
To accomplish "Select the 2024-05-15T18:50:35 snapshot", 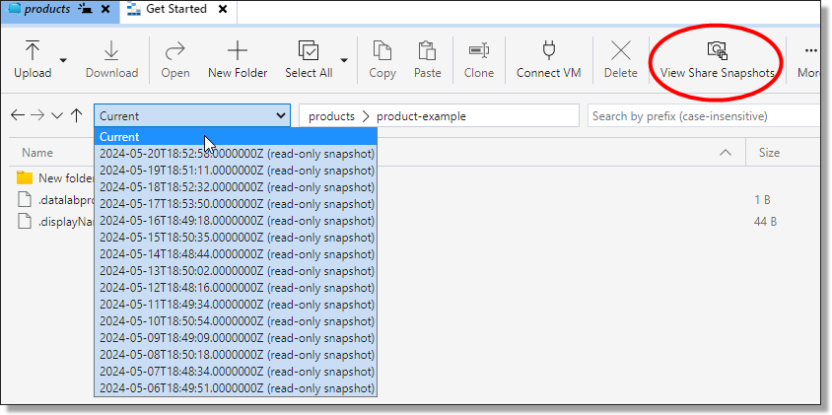I will tap(236, 237).
